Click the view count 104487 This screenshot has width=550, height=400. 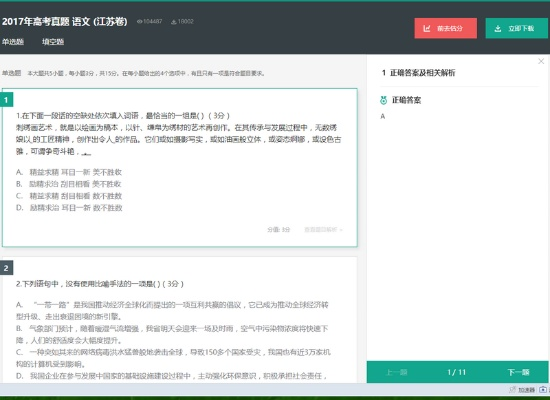pyautogui.click(x=153, y=21)
